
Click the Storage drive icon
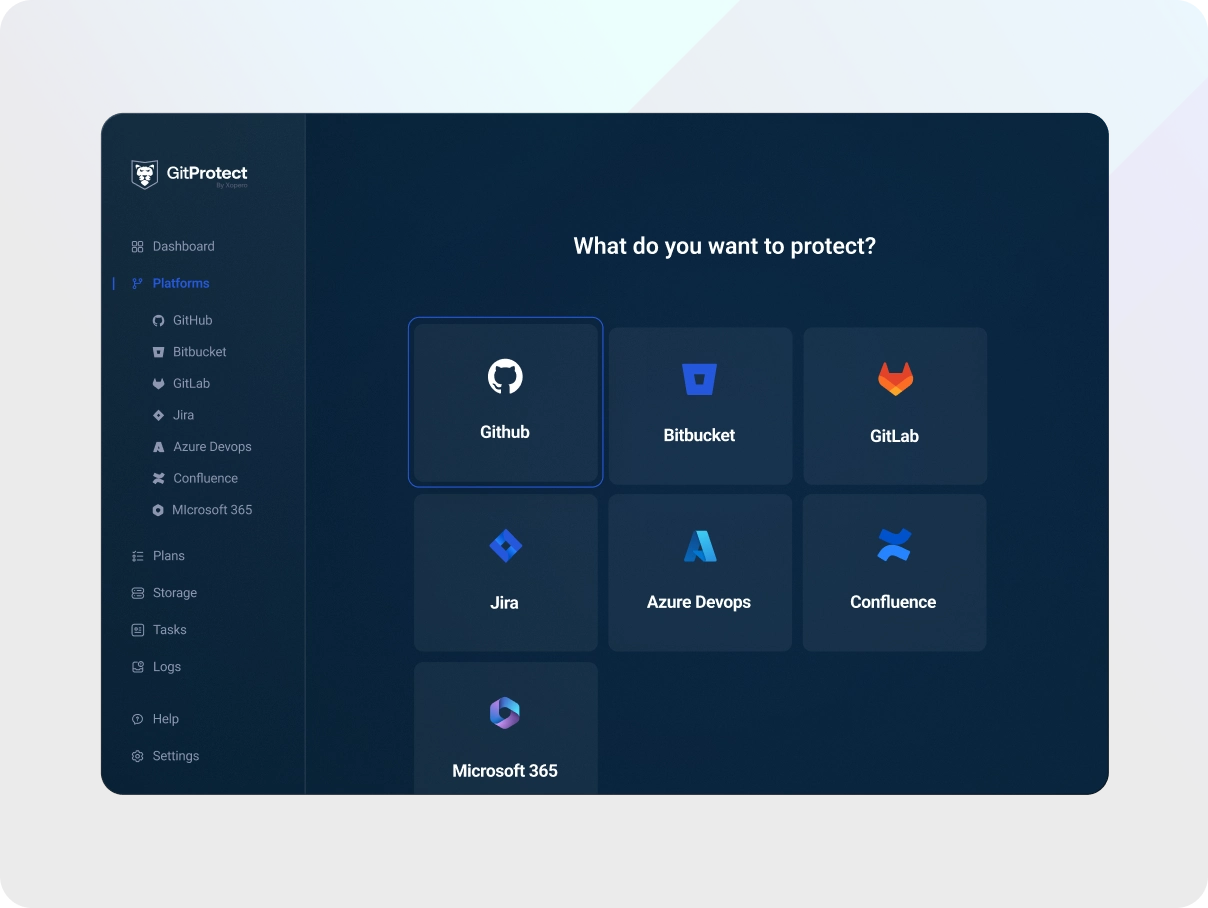[138, 593]
